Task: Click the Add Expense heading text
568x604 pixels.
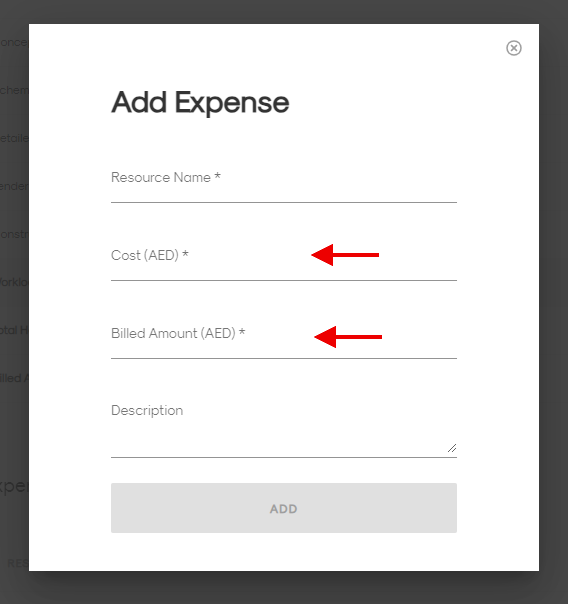Action: (200, 103)
